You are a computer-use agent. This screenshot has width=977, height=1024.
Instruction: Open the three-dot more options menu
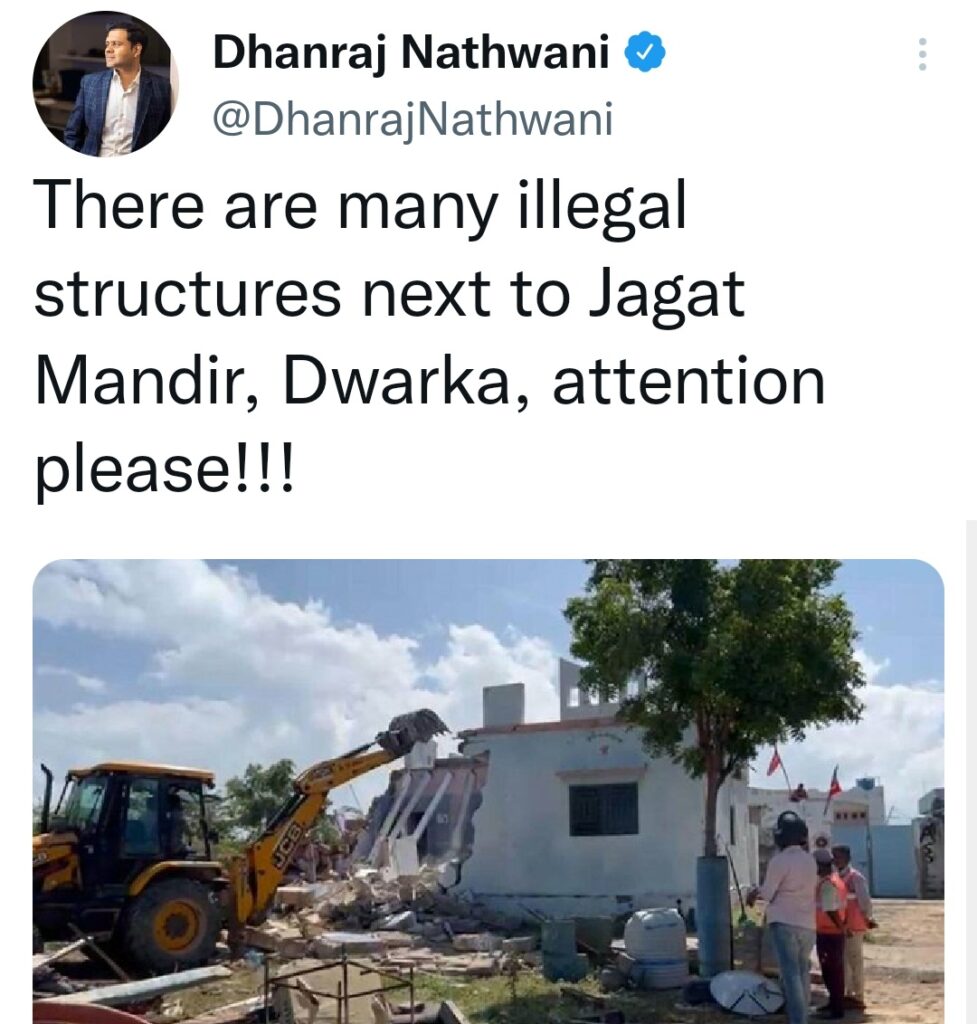pyautogui.click(x=922, y=54)
